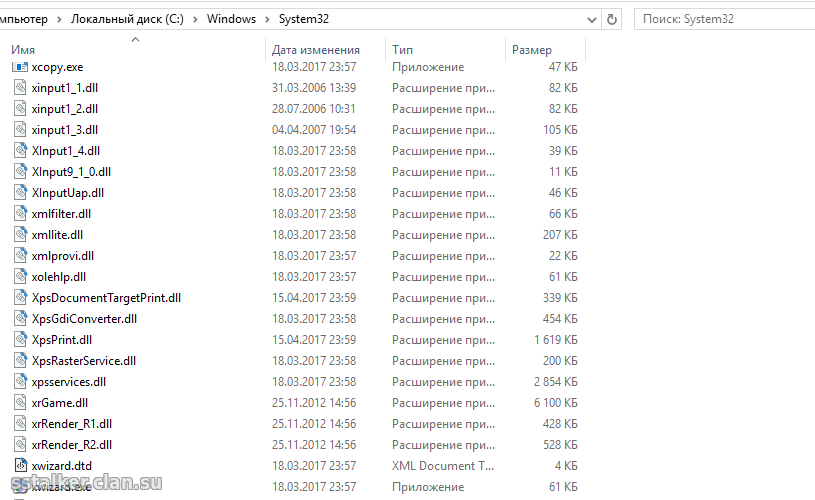Select the XpsDocumentTargetPrint.dll file icon
This screenshot has width=815, height=500.
coord(20,297)
